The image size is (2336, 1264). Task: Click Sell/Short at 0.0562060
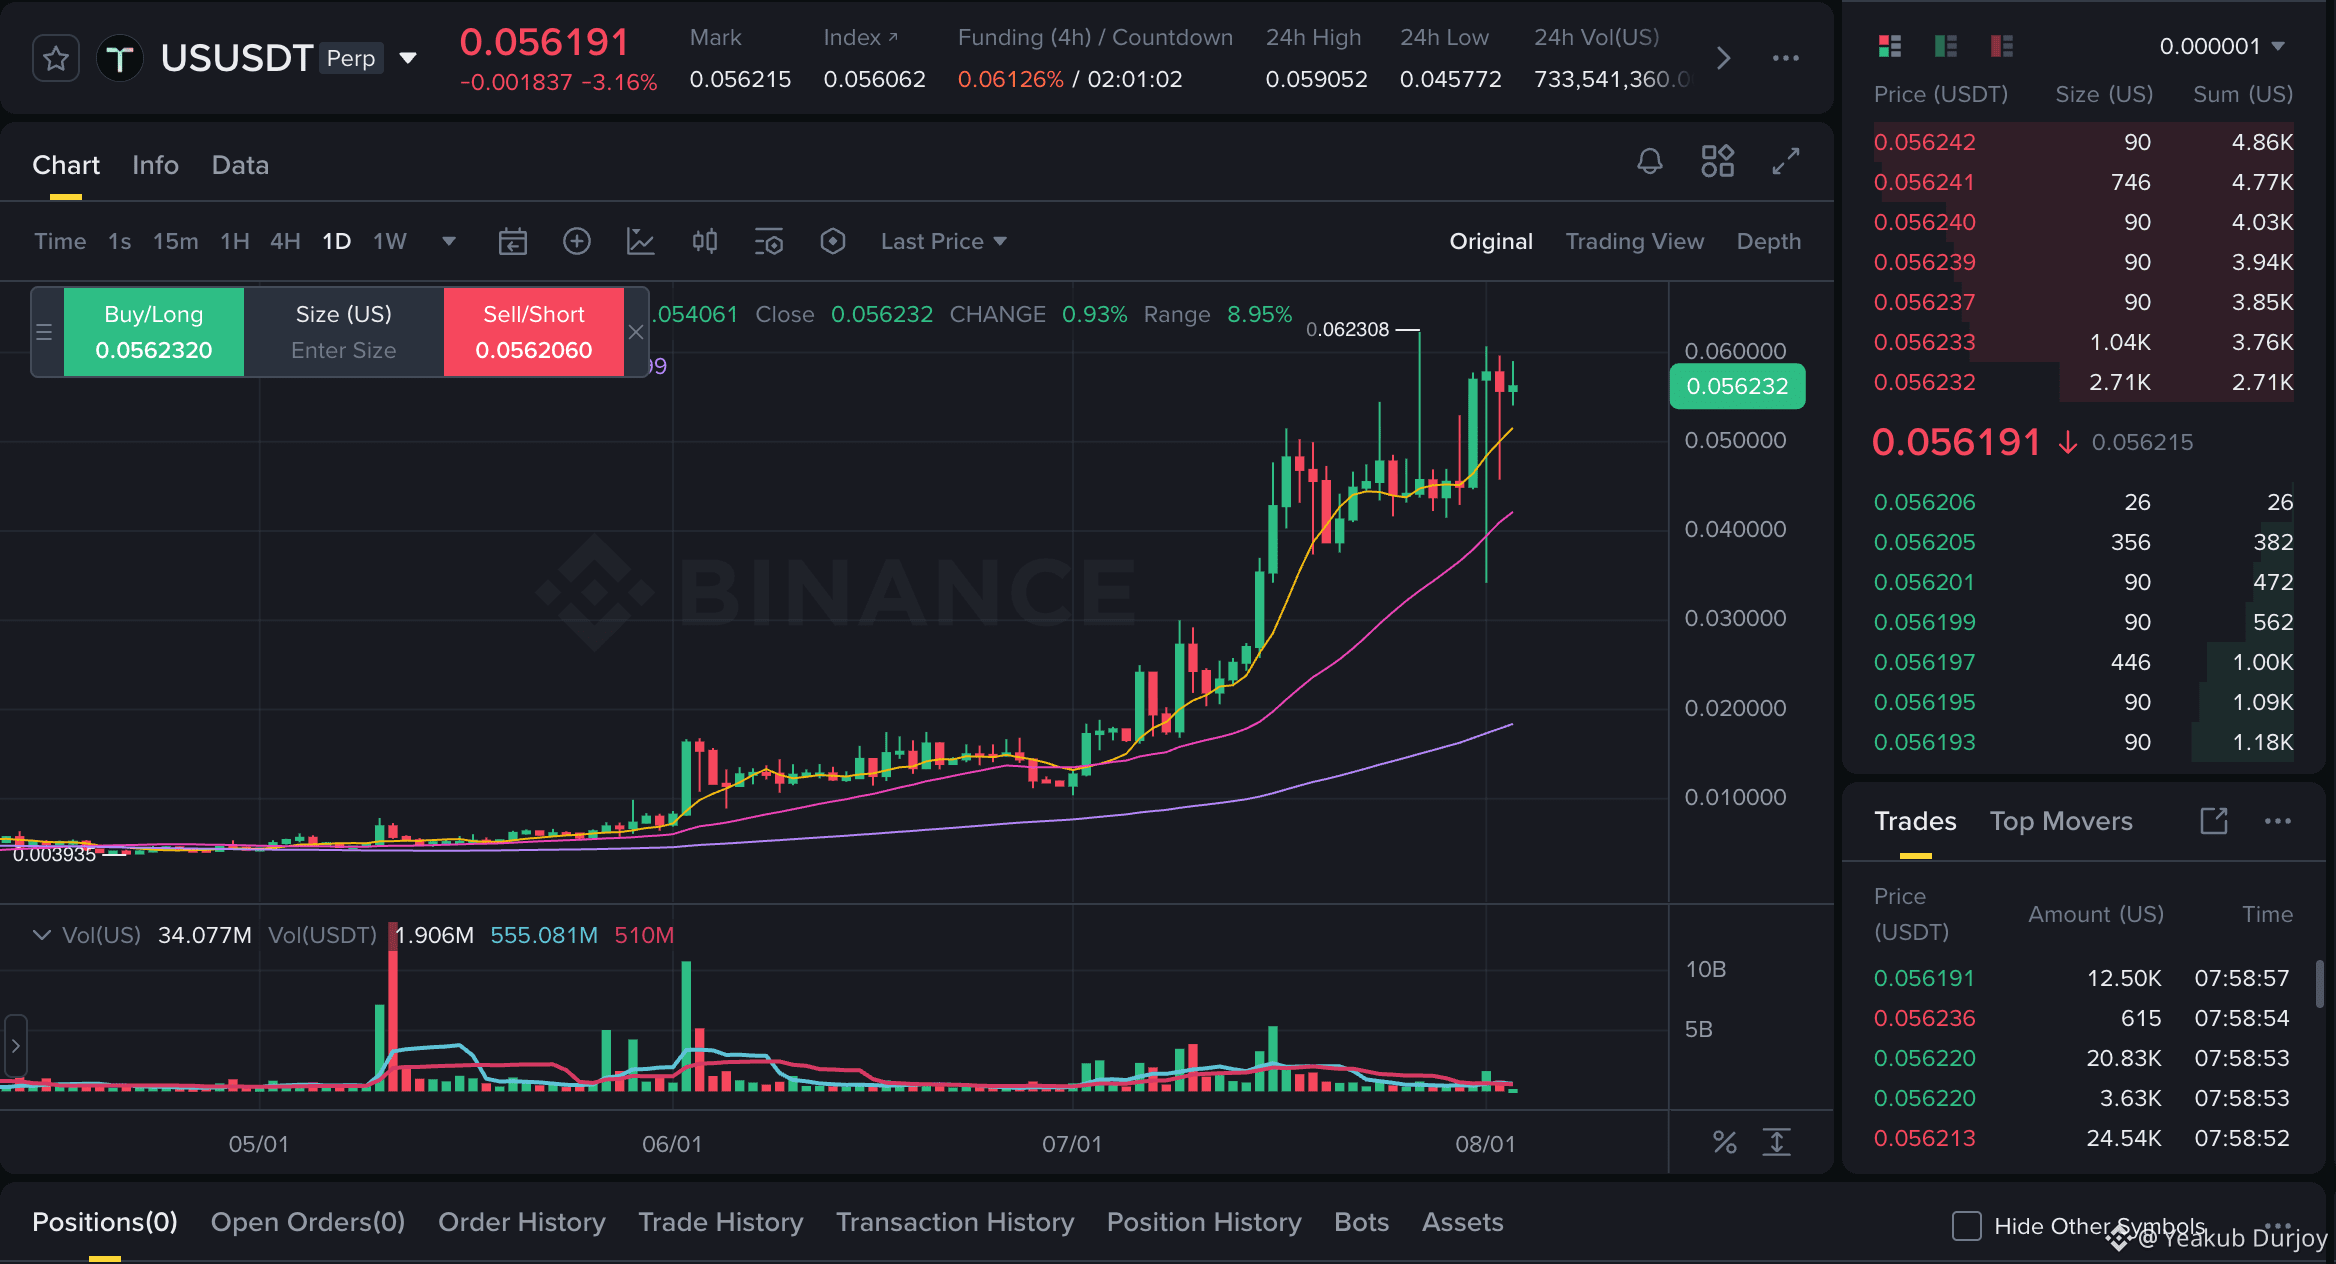point(534,332)
